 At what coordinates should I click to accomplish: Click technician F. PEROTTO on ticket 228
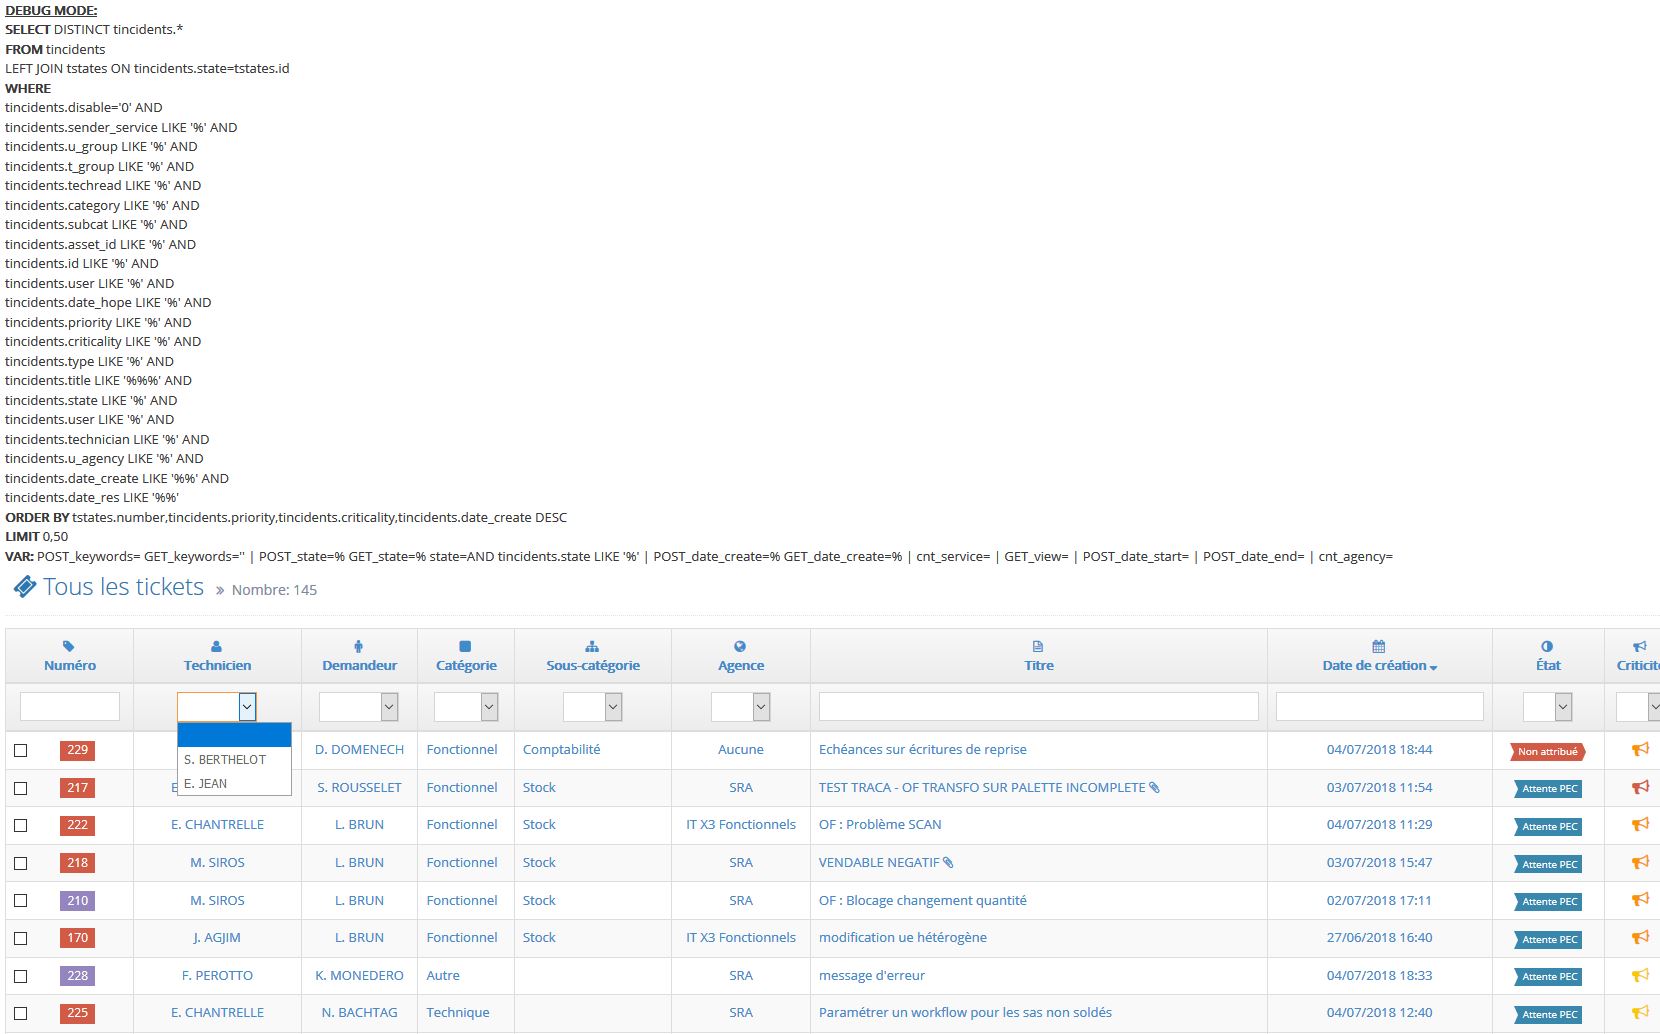point(217,976)
